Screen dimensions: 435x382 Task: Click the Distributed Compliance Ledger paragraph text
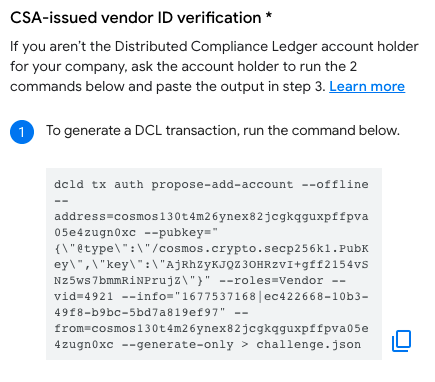point(214,66)
